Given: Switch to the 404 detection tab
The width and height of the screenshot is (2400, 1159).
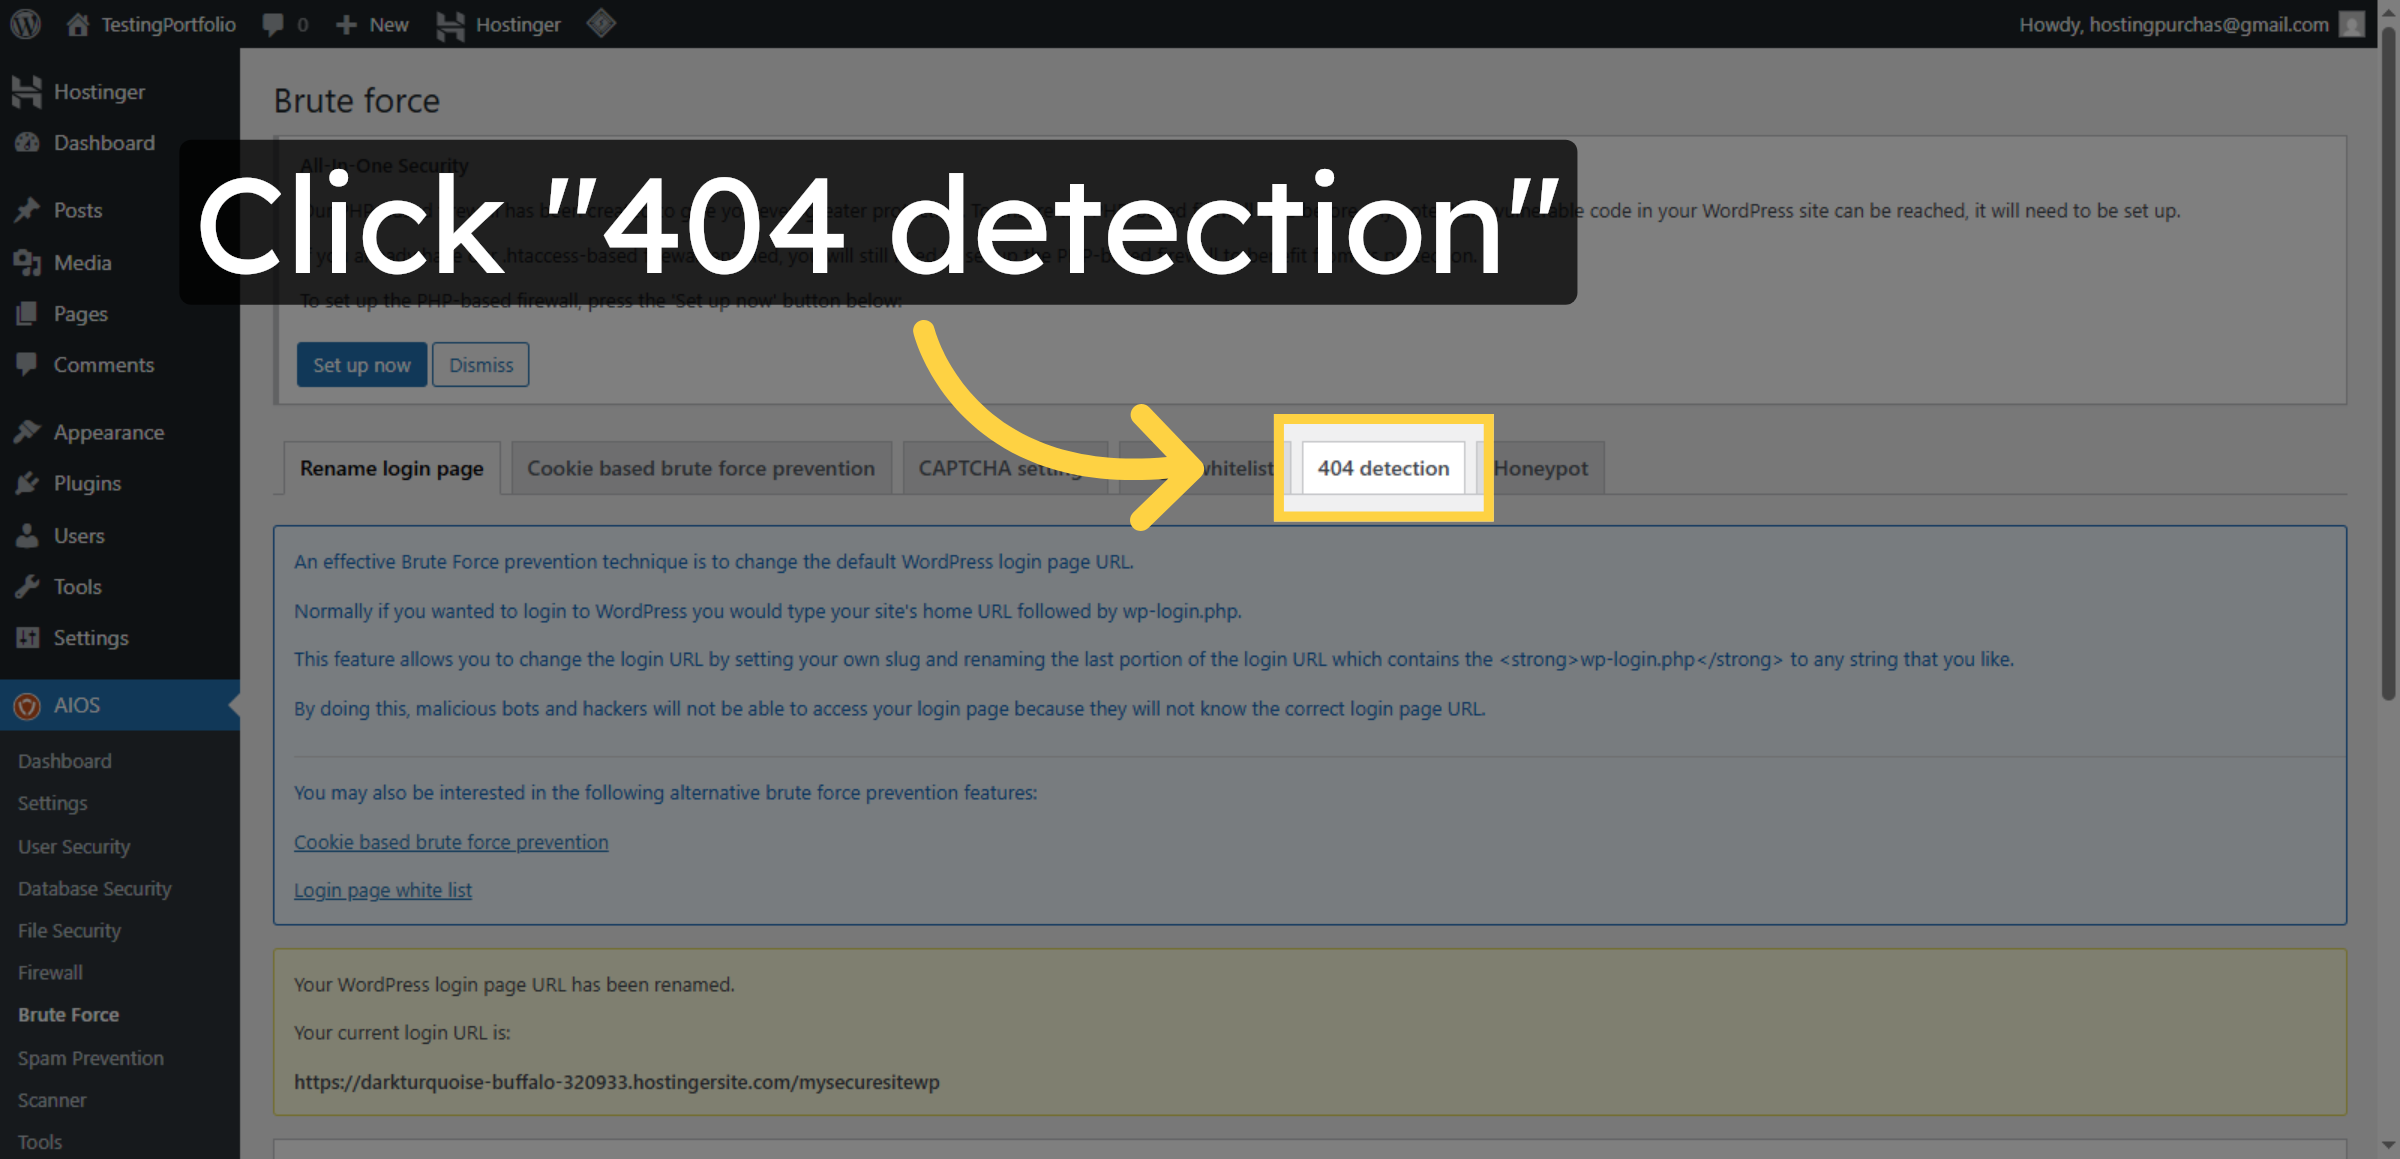Looking at the screenshot, I should coord(1383,468).
